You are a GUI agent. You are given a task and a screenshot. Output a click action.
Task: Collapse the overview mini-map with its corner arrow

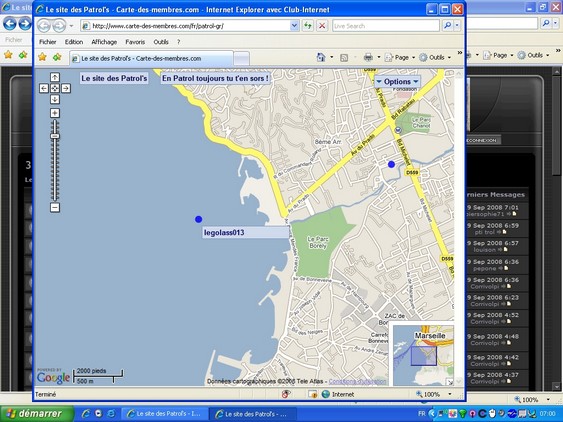[x=450, y=382]
